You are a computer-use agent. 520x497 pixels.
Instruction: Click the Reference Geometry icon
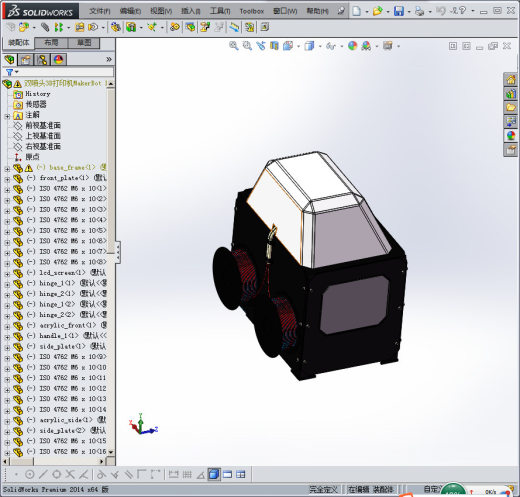pyautogui.click(x=152, y=27)
